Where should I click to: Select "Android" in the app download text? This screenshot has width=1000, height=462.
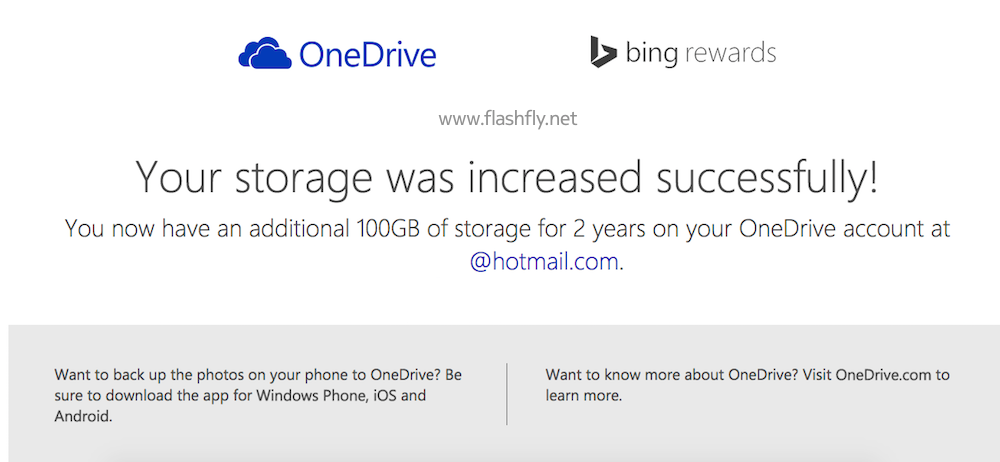[81, 415]
